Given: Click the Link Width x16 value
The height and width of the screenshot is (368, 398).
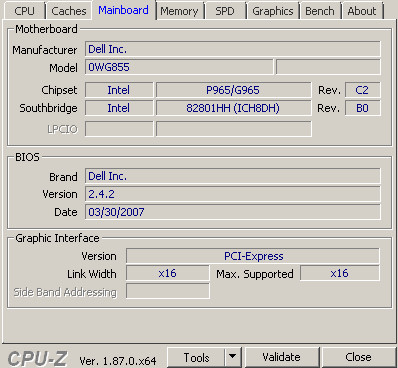Looking at the screenshot, I should [168, 273].
